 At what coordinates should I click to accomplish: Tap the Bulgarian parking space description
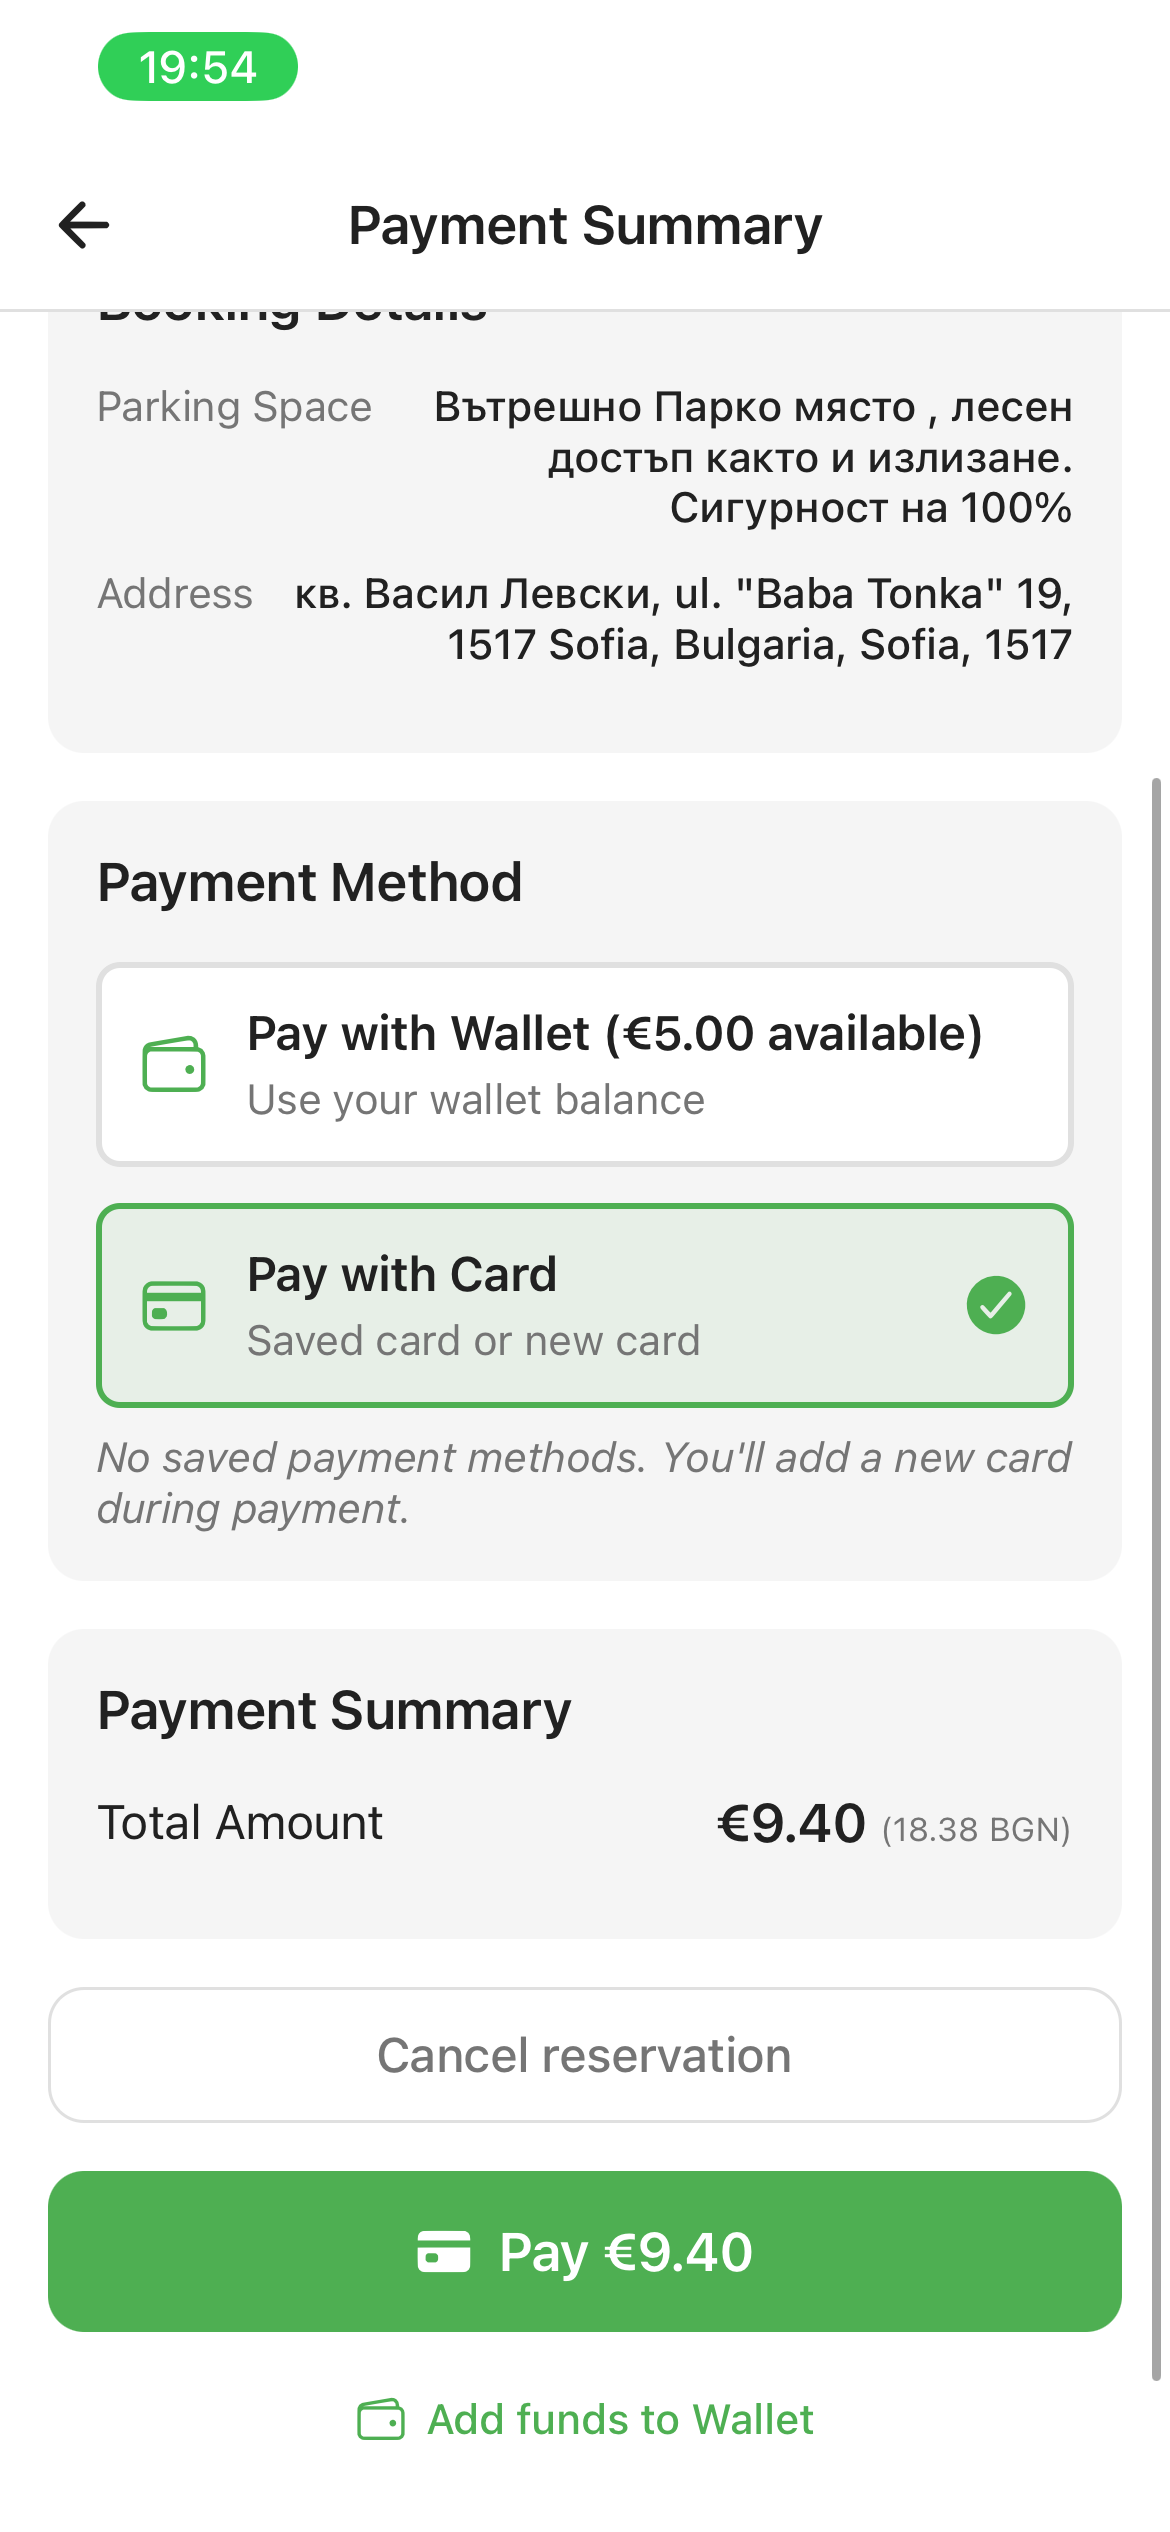click(753, 458)
